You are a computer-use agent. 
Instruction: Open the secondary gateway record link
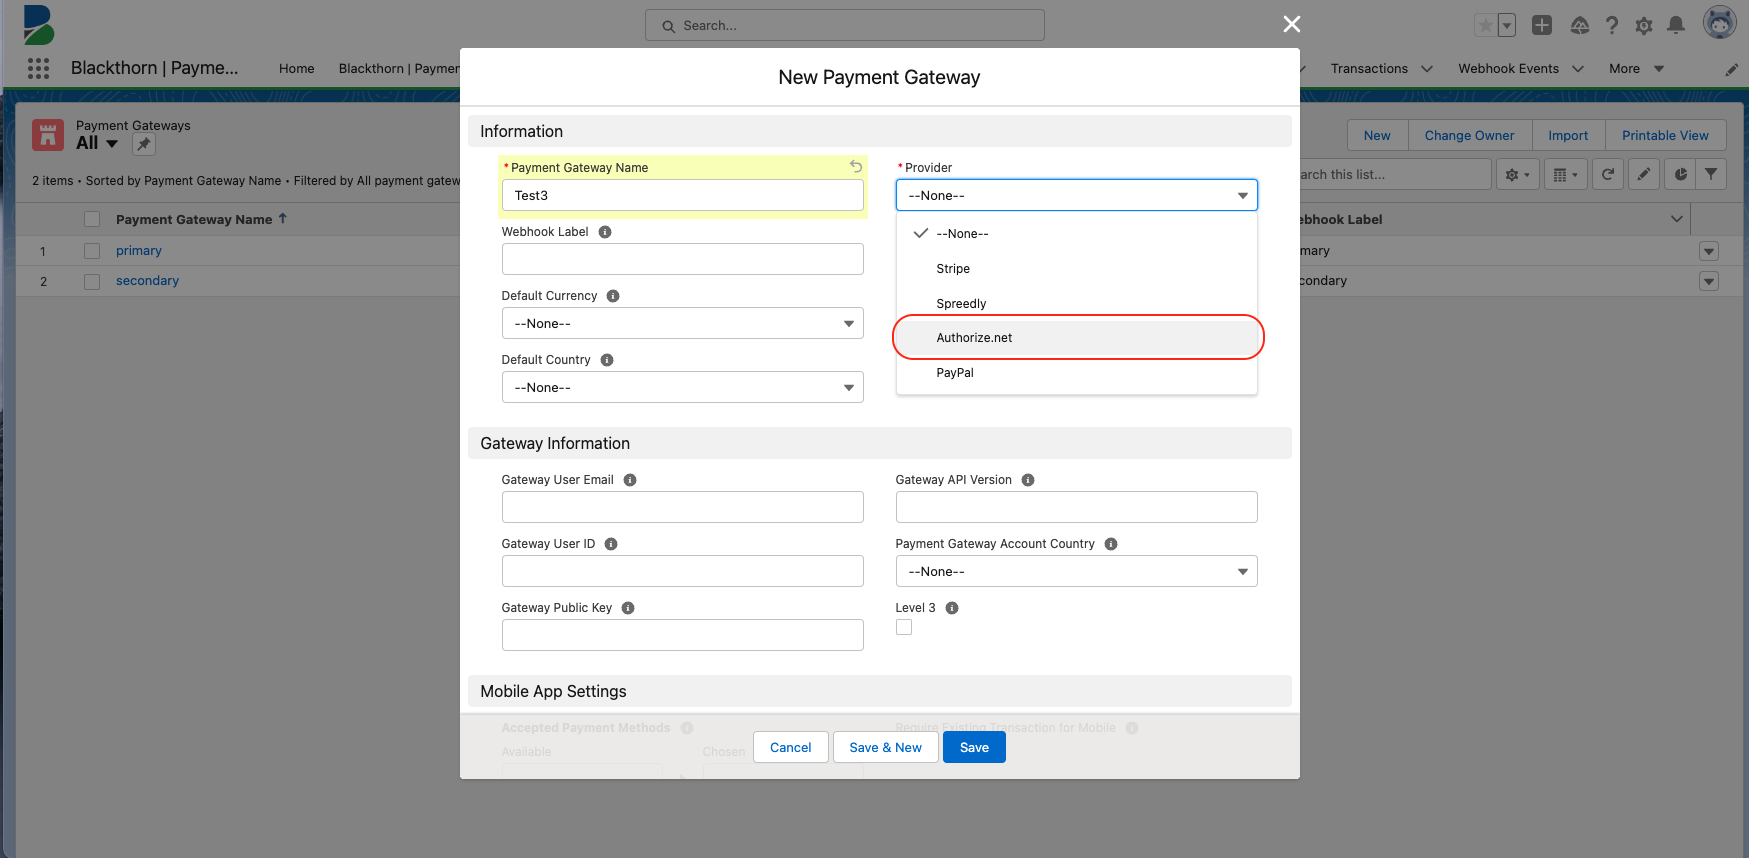tap(147, 281)
